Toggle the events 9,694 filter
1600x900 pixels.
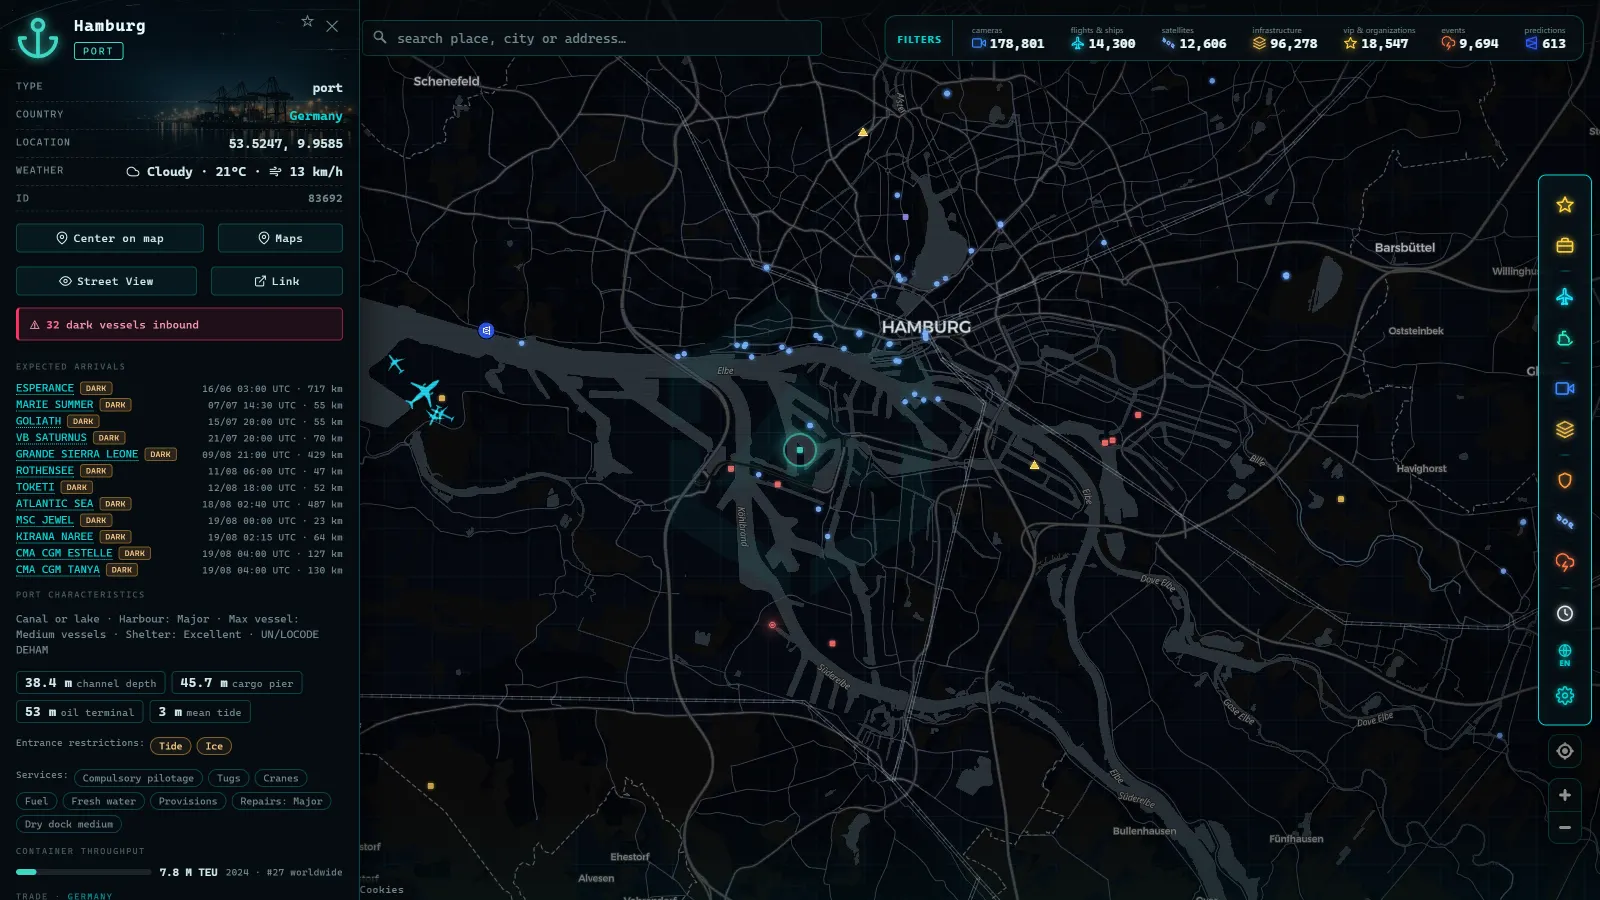click(1470, 39)
